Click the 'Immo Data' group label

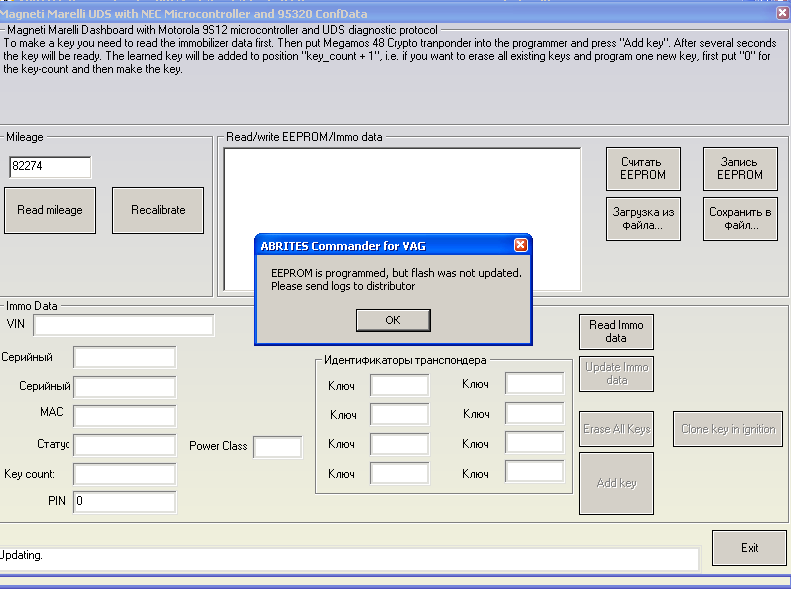(32, 306)
